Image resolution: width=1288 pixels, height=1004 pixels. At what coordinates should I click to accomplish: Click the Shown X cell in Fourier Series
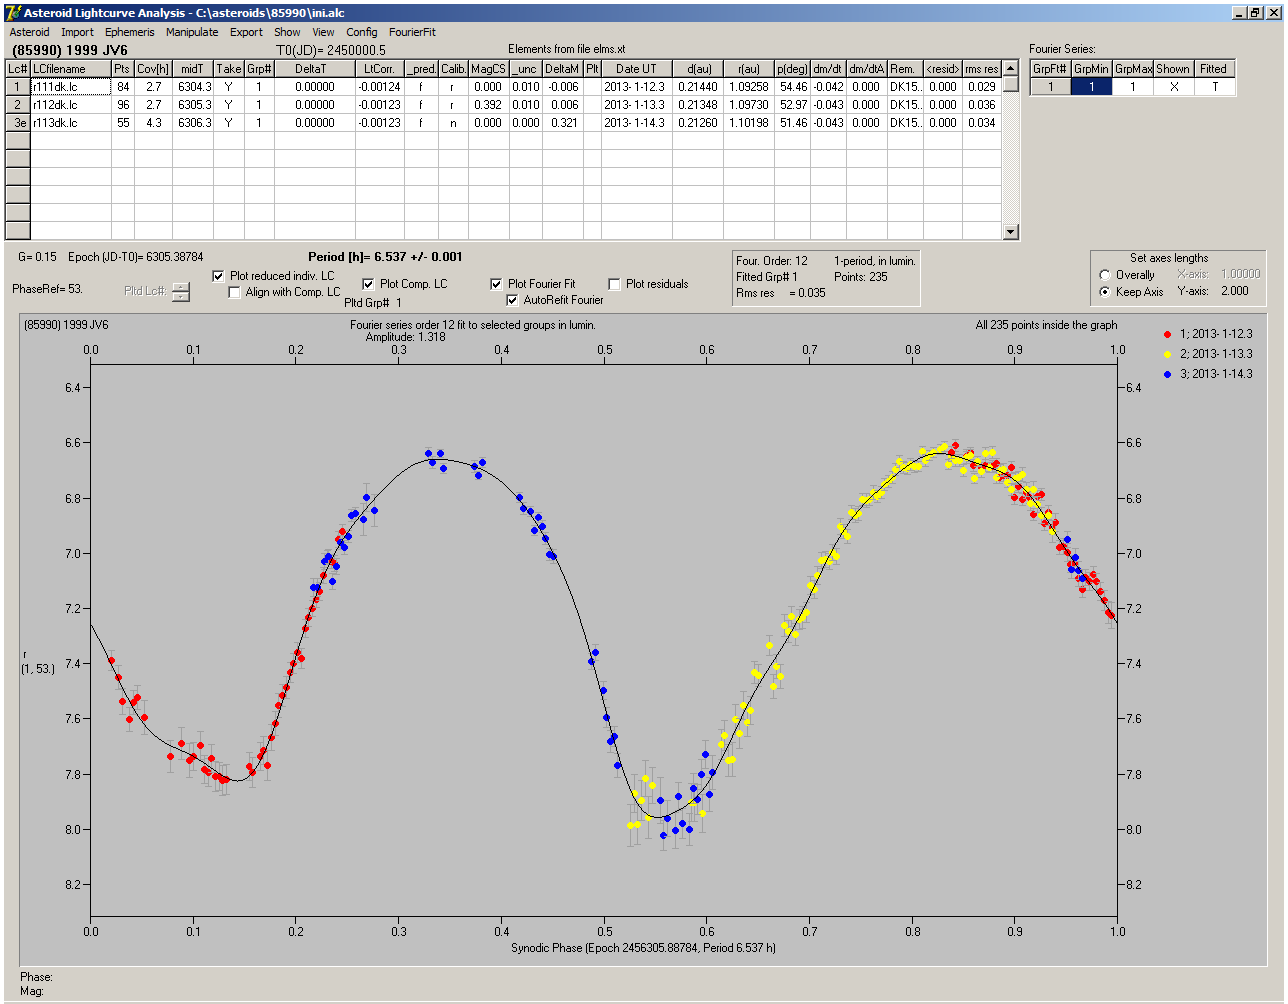(1173, 87)
